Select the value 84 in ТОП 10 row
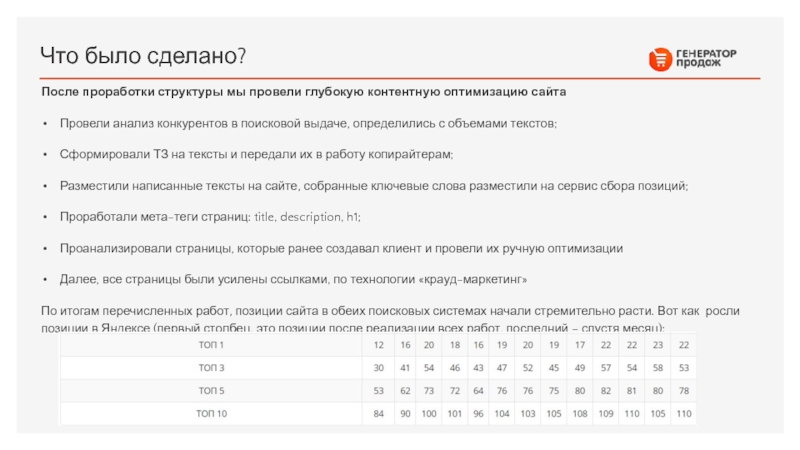 pyautogui.click(x=378, y=413)
